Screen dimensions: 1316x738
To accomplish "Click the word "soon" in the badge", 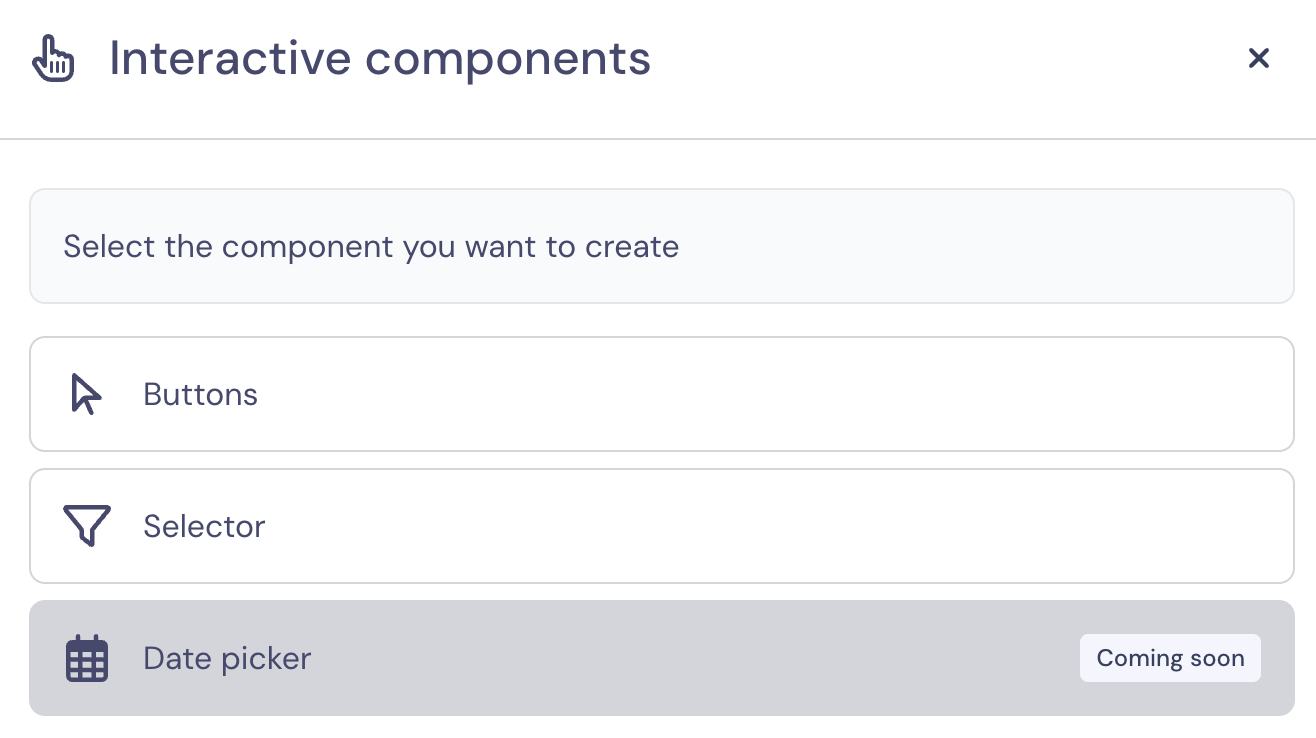I will pos(1218,658).
